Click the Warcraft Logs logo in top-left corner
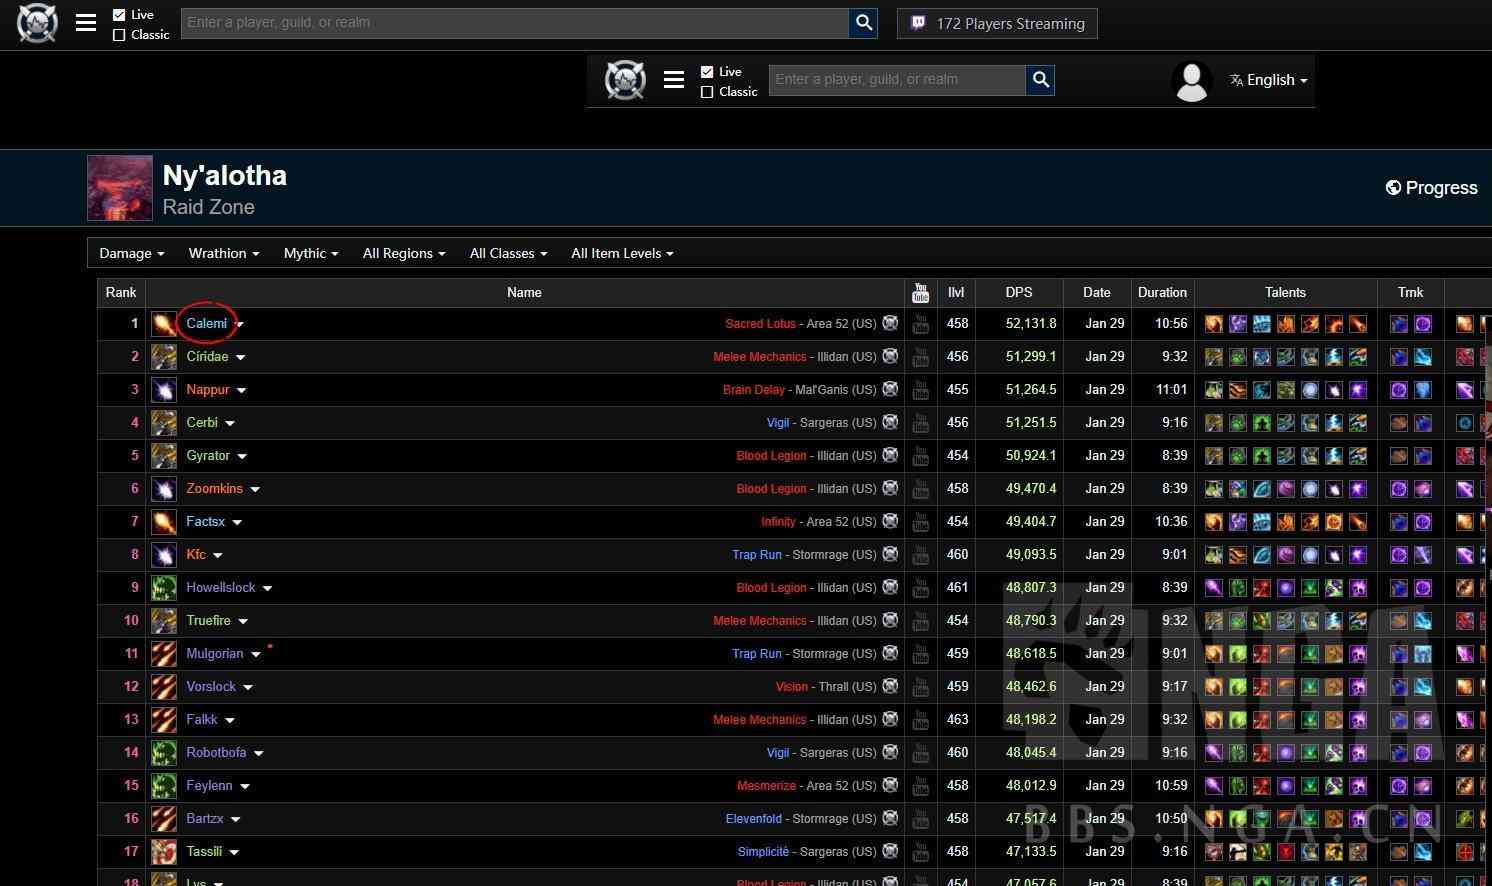The height and width of the screenshot is (886, 1492). pyautogui.click(x=37, y=23)
